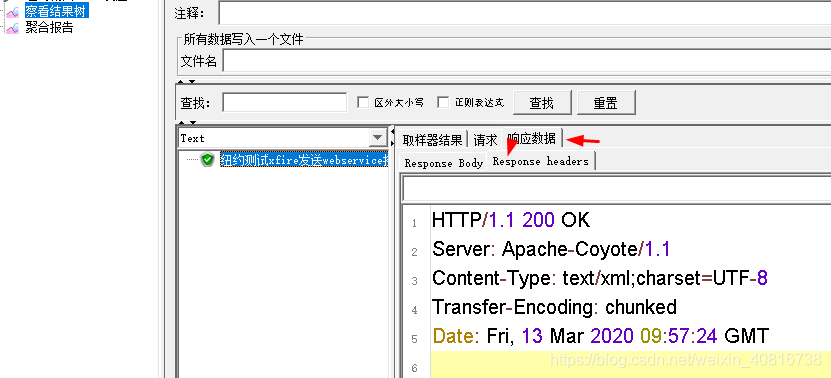Click into the 查找 search box
Image resolution: width=831 pixels, height=378 pixels.
(x=285, y=102)
